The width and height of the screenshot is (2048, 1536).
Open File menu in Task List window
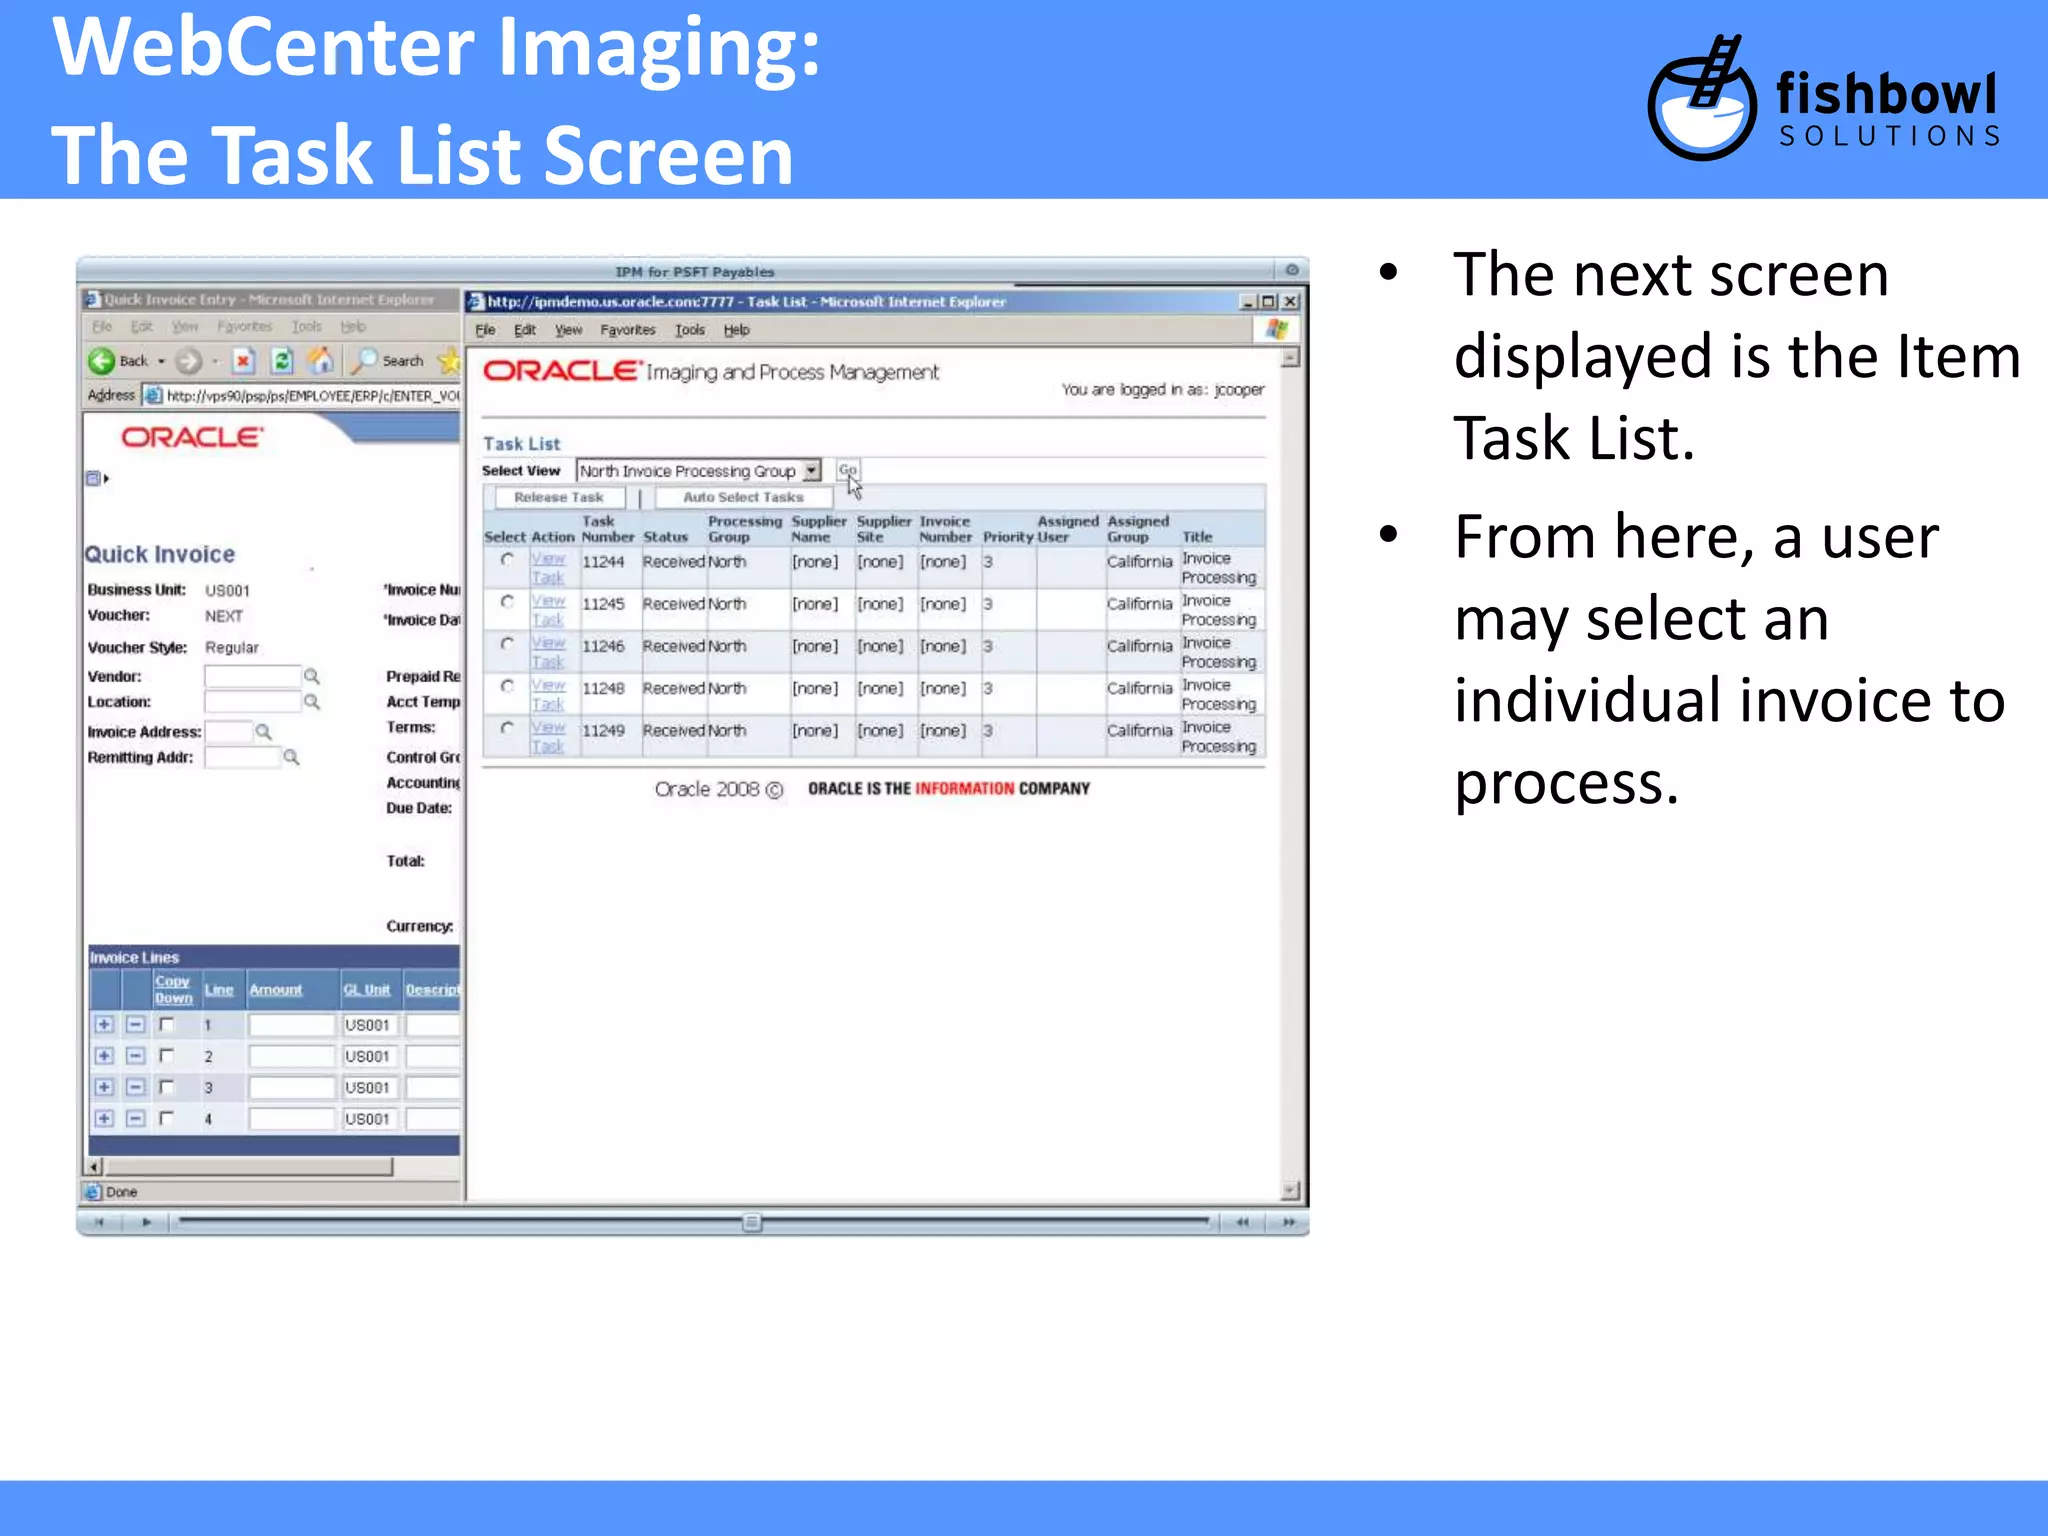[485, 330]
